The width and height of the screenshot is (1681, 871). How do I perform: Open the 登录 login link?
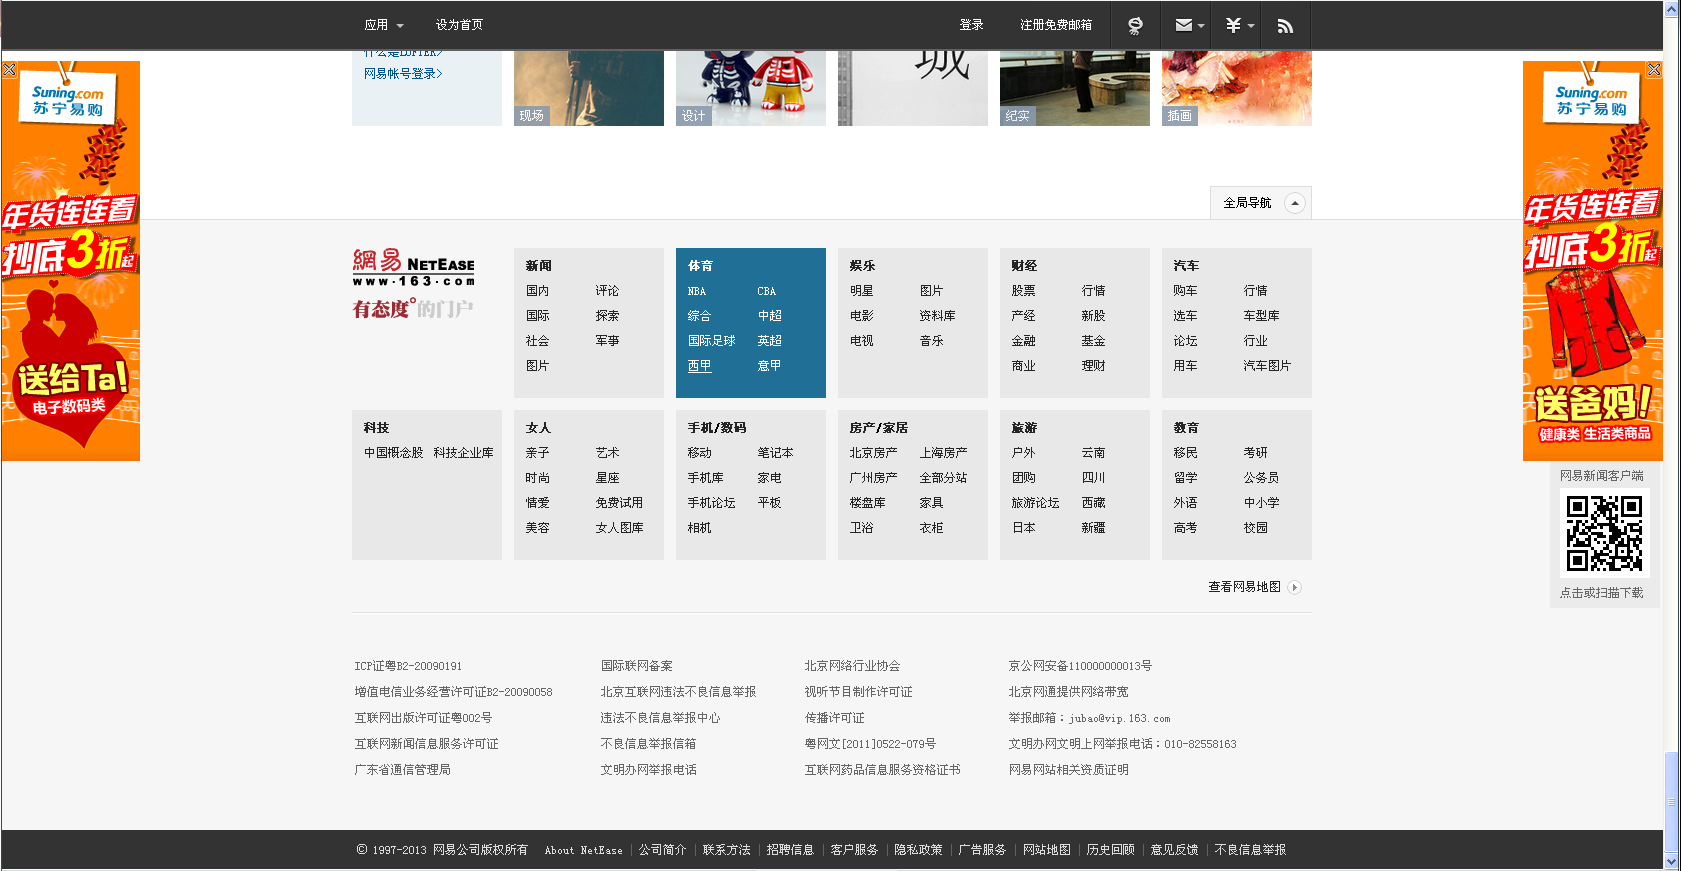click(x=971, y=25)
